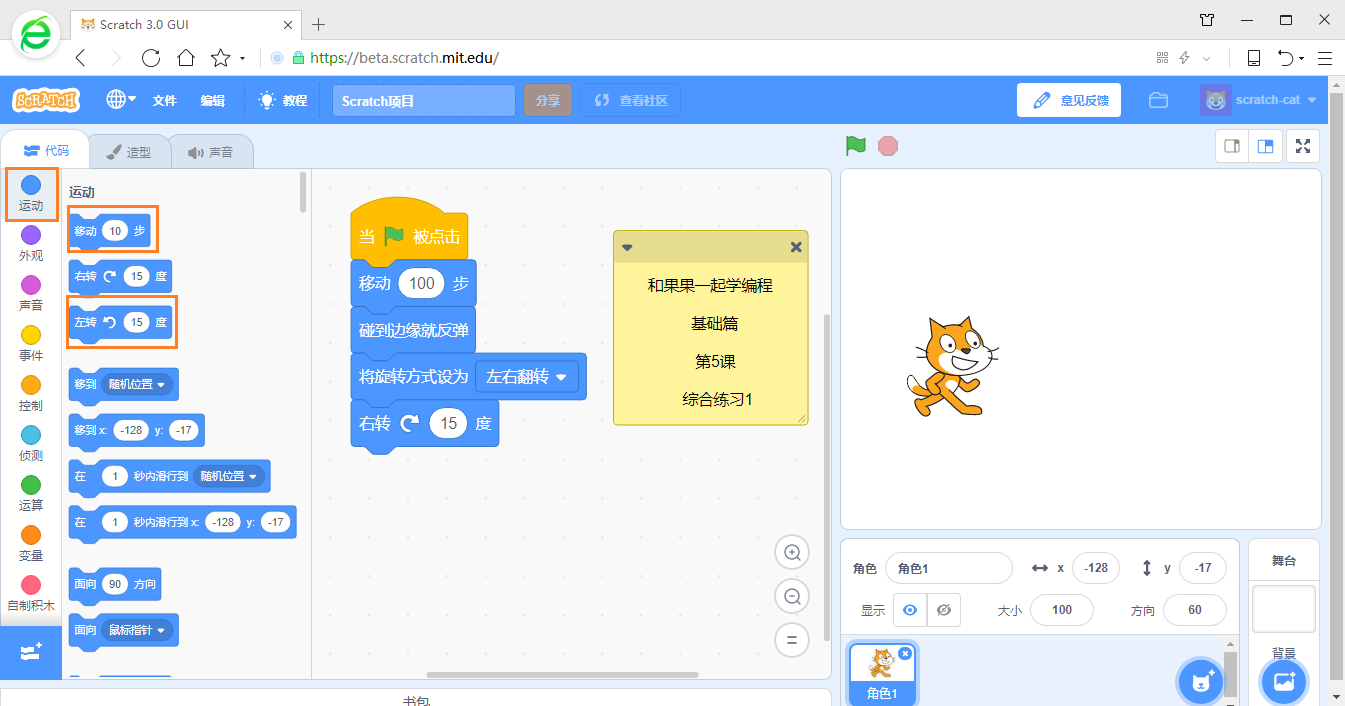
Task: Close the yellow comment note
Action: click(796, 247)
